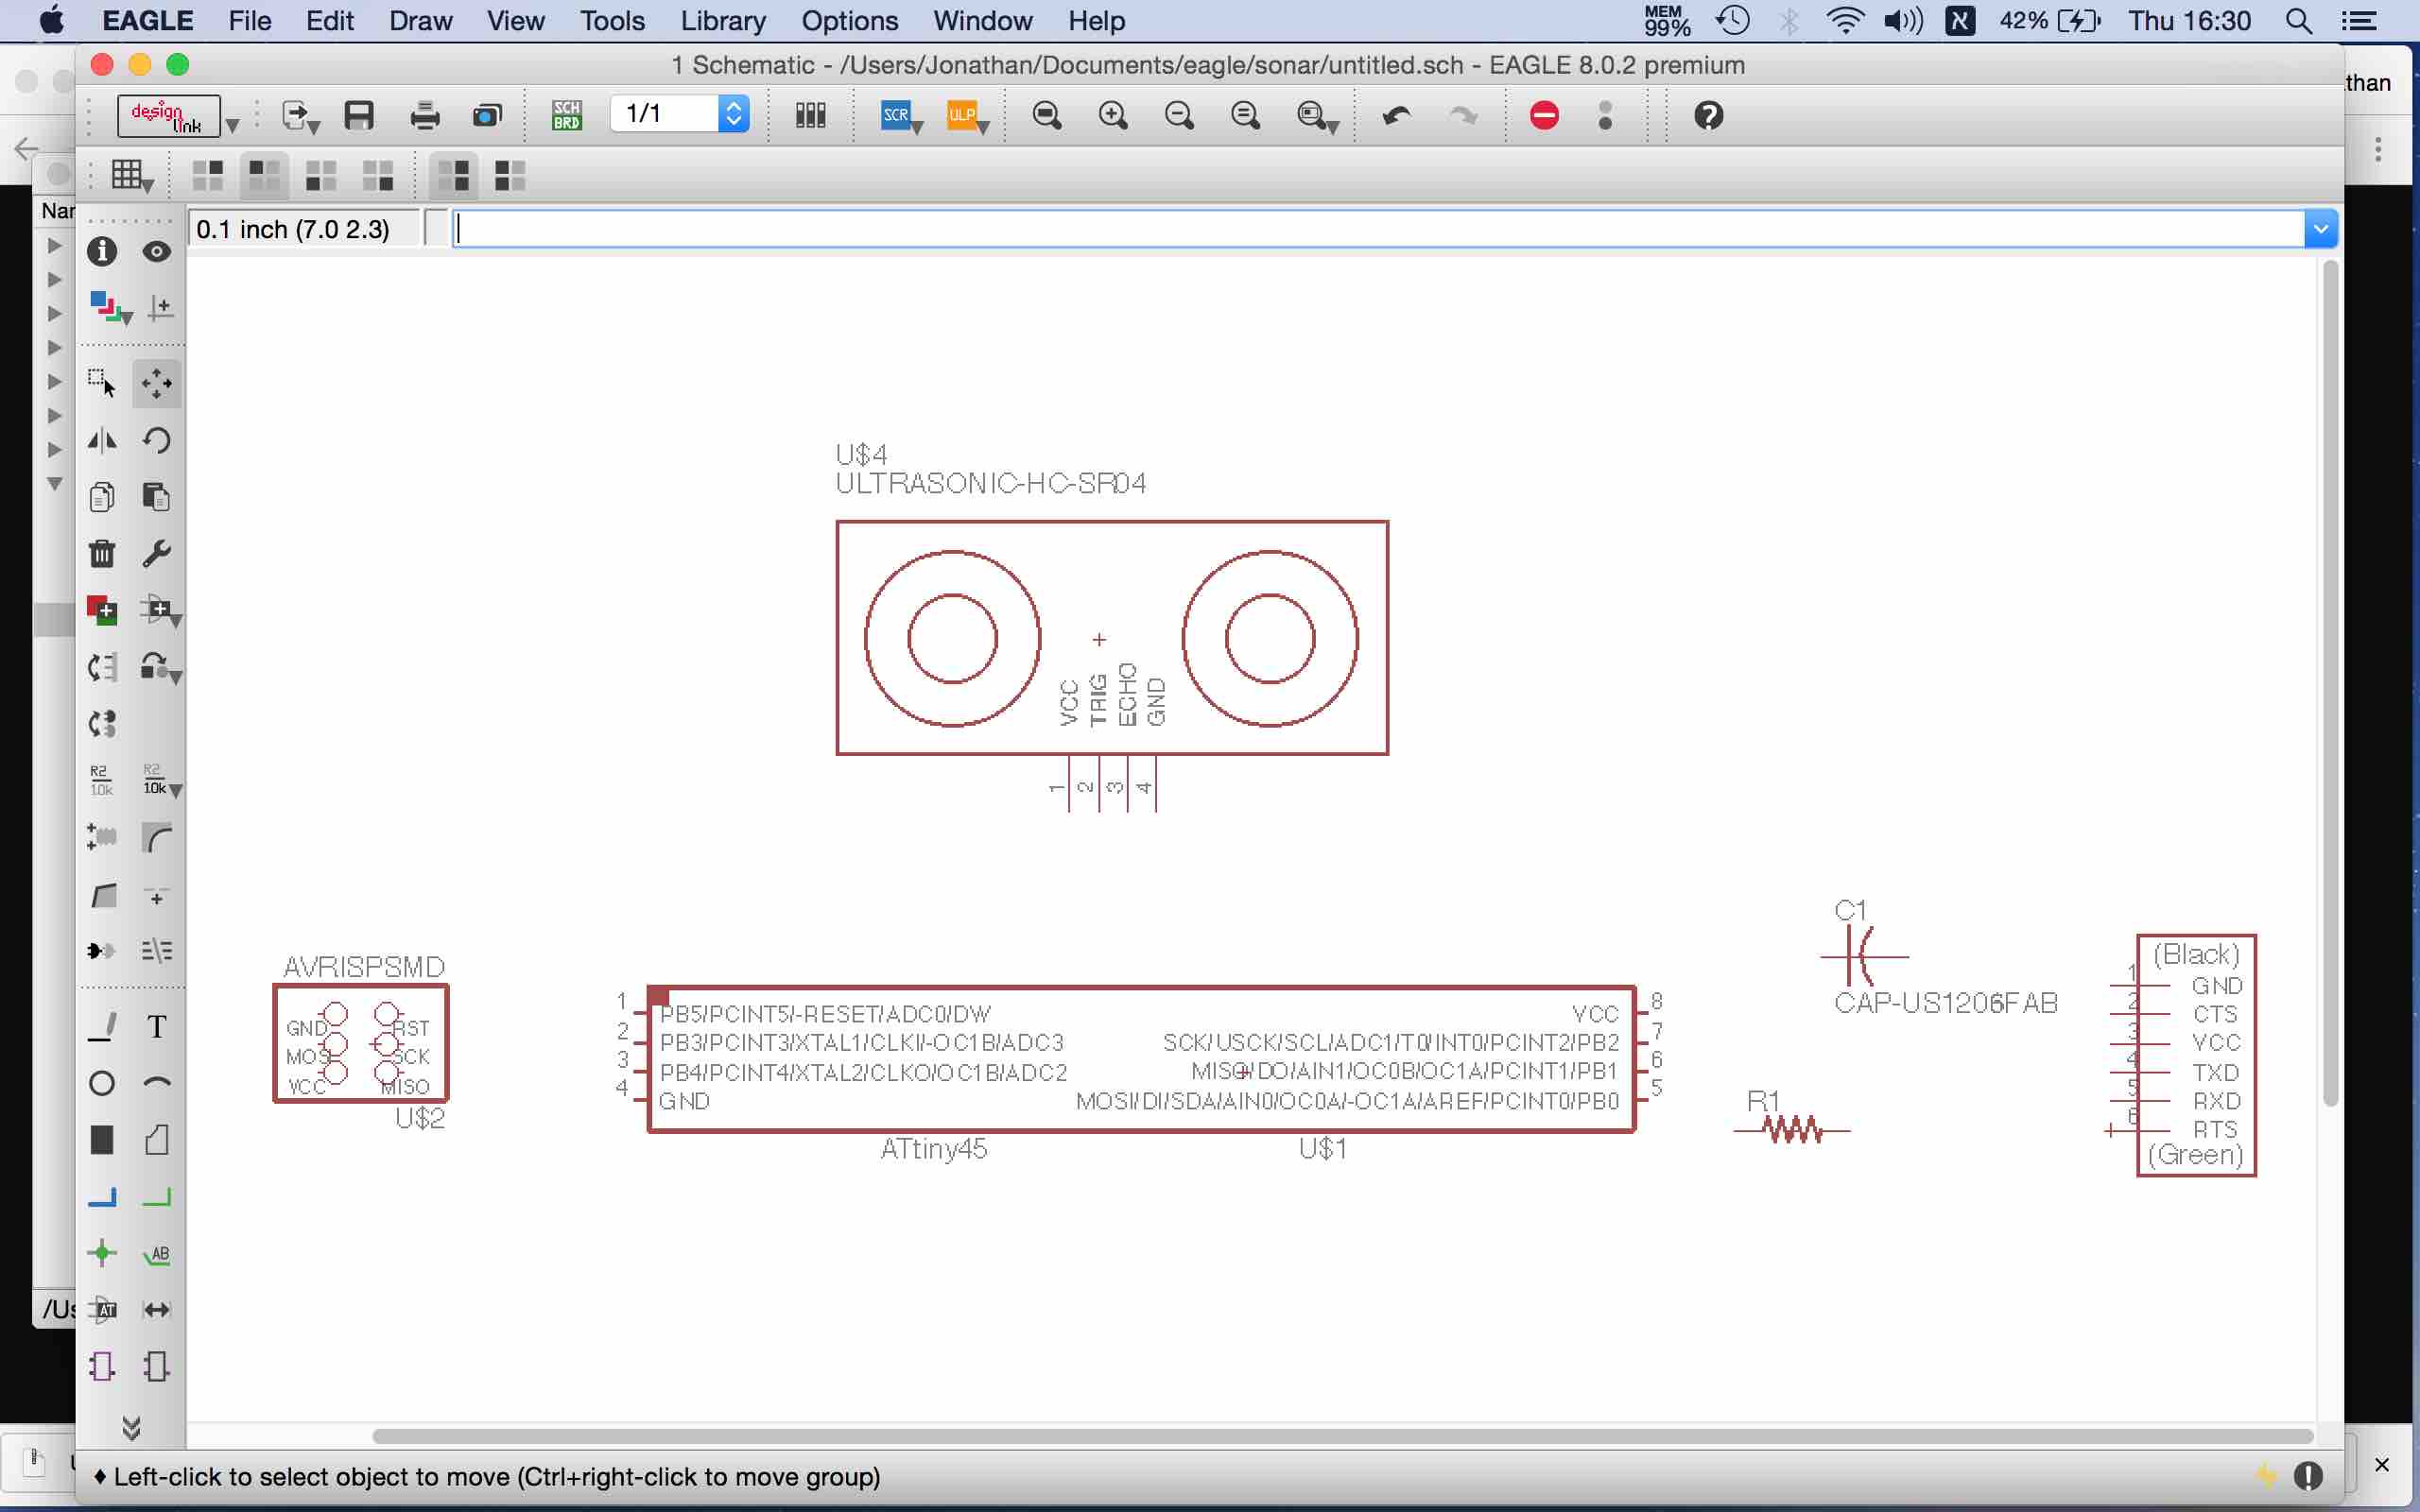2420x1512 pixels.
Task: Select the Mark origin tool
Action: click(x=159, y=307)
